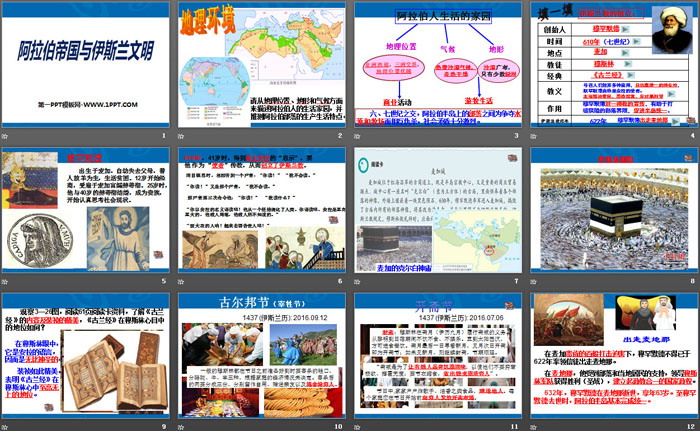700x431 pixels.
Task: Click animation star icon under slide 1
Action: (x=5, y=136)
